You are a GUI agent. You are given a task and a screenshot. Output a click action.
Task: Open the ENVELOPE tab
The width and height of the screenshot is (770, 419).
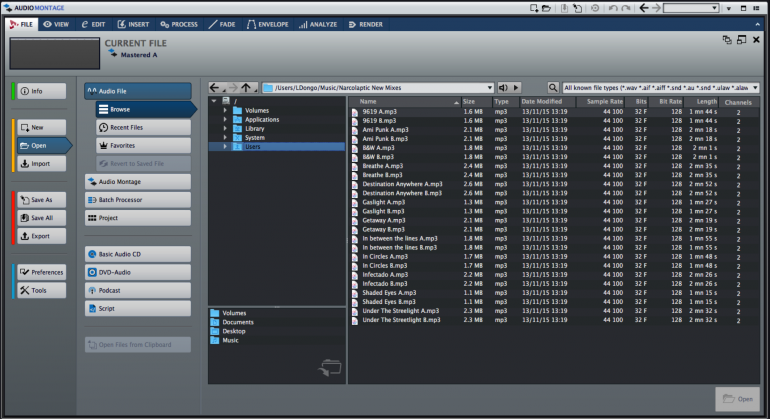[x=267, y=24]
